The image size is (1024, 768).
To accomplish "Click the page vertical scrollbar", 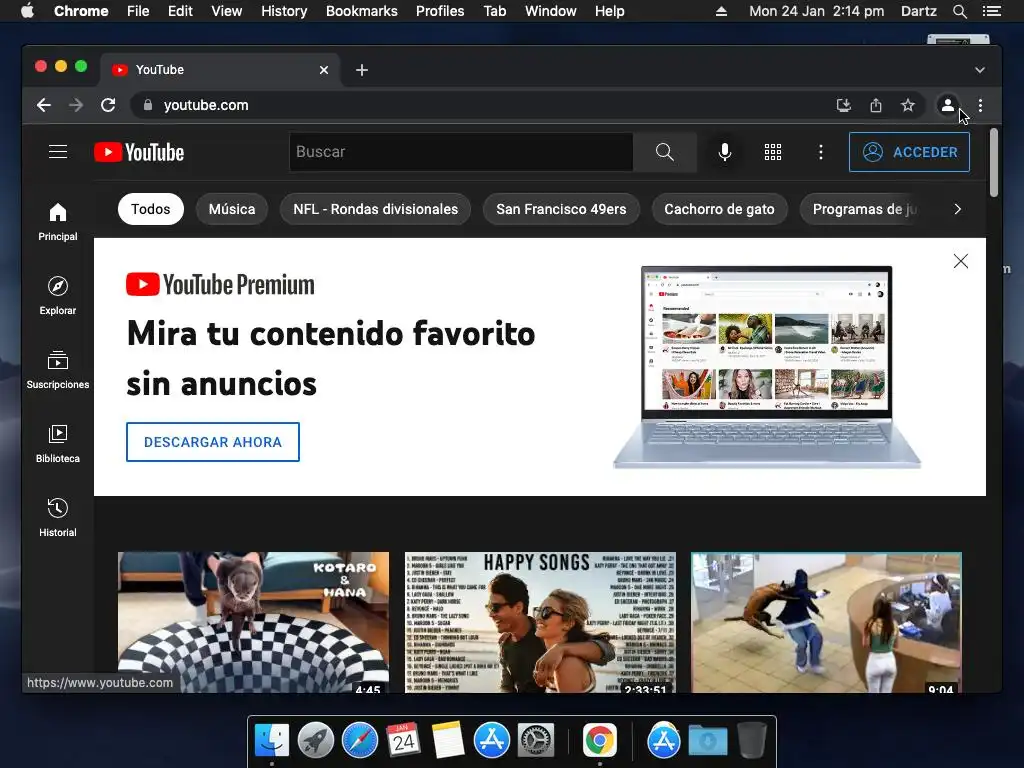I will [x=994, y=163].
